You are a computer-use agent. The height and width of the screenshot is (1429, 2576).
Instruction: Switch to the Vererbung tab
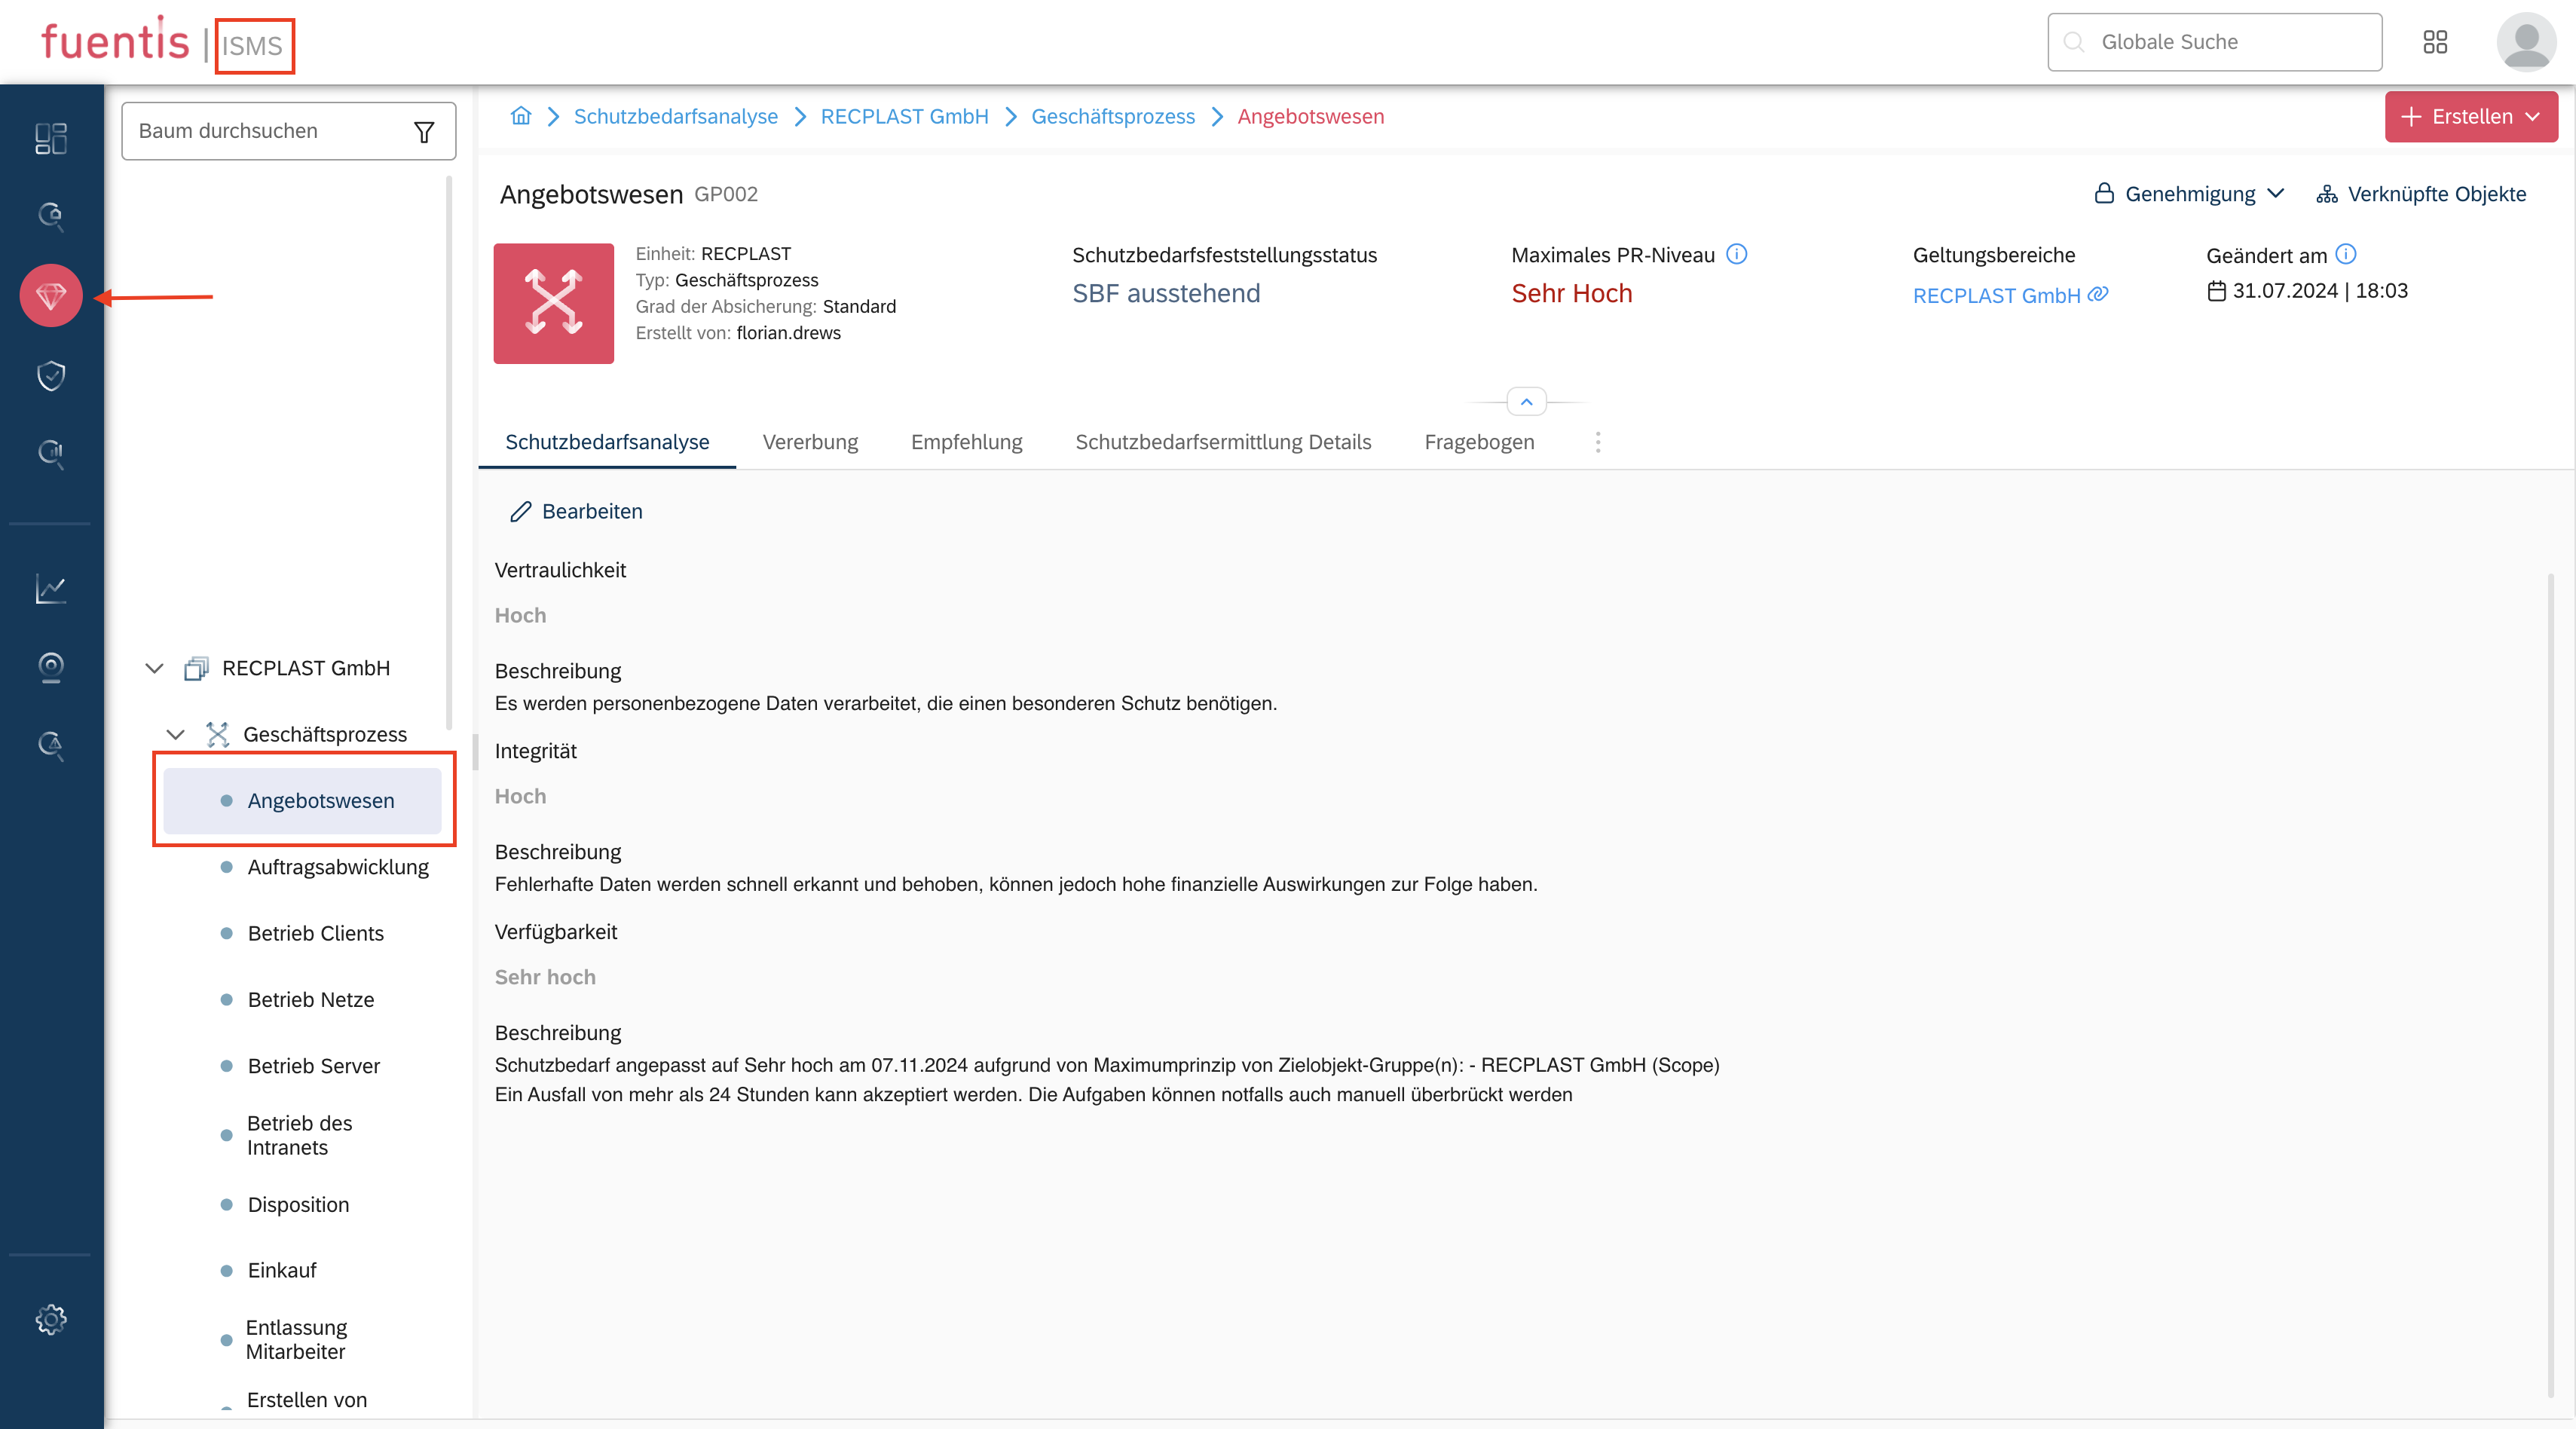810,442
